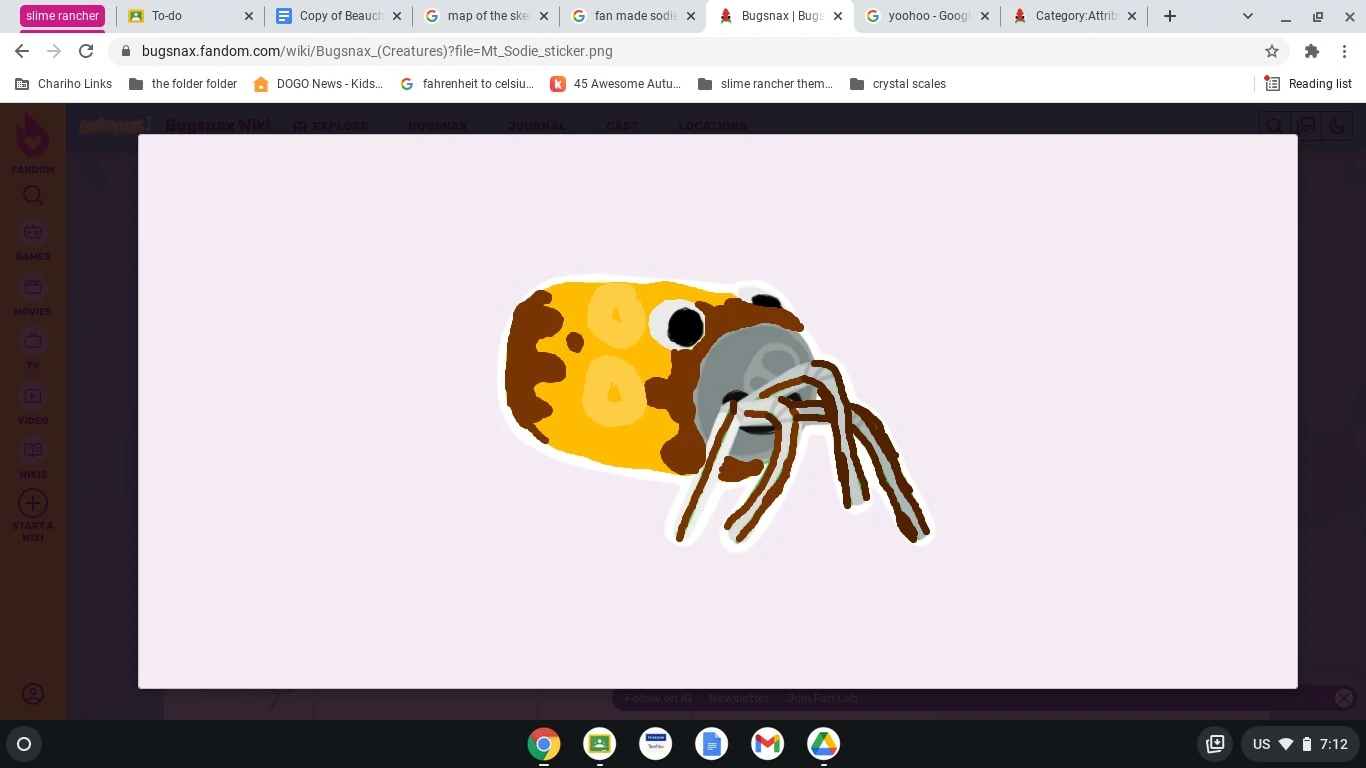The width and height of the screenshot is (1366, 768).
Task: Open Google Classroom shelf icon
Action: (x=599, y=744)
